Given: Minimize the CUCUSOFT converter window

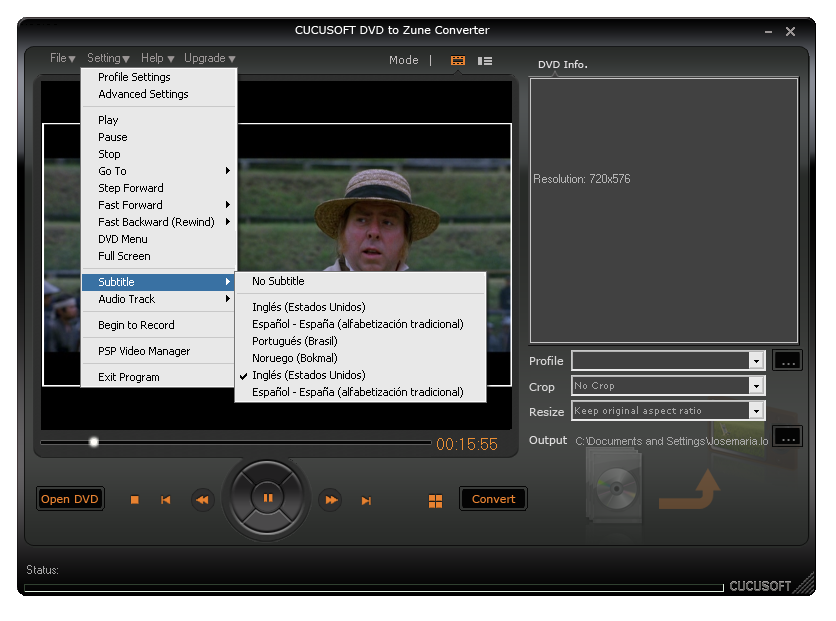Looking at the screenshot, I should coord(768,32).
